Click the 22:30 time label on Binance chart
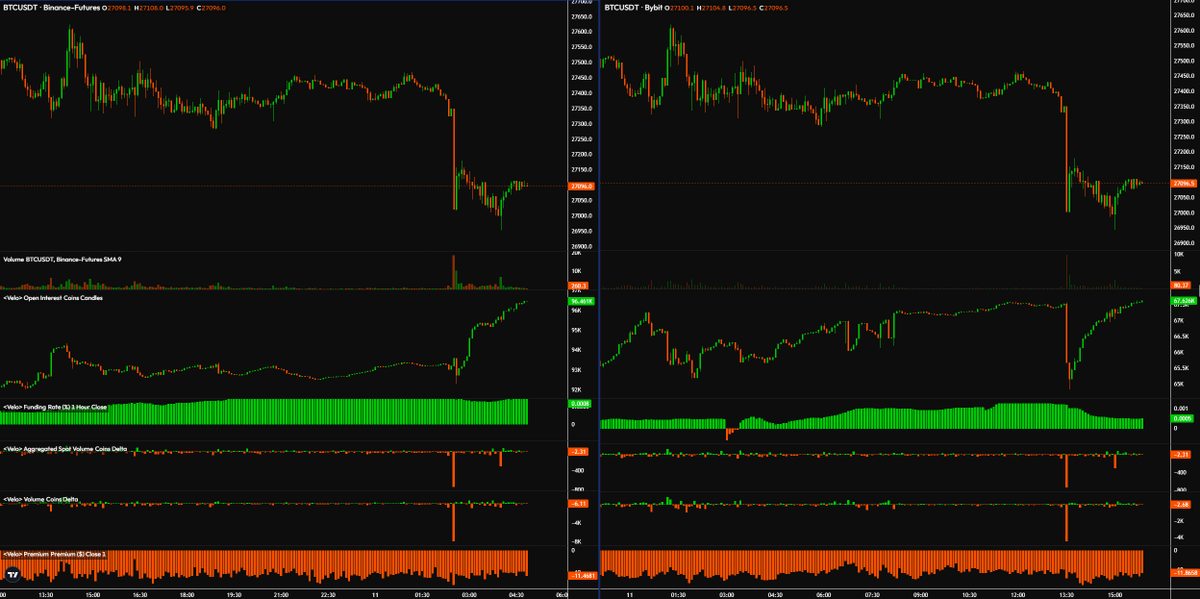Image resolution: width=1200 pixels, height=599 pixels. [329, 593]
